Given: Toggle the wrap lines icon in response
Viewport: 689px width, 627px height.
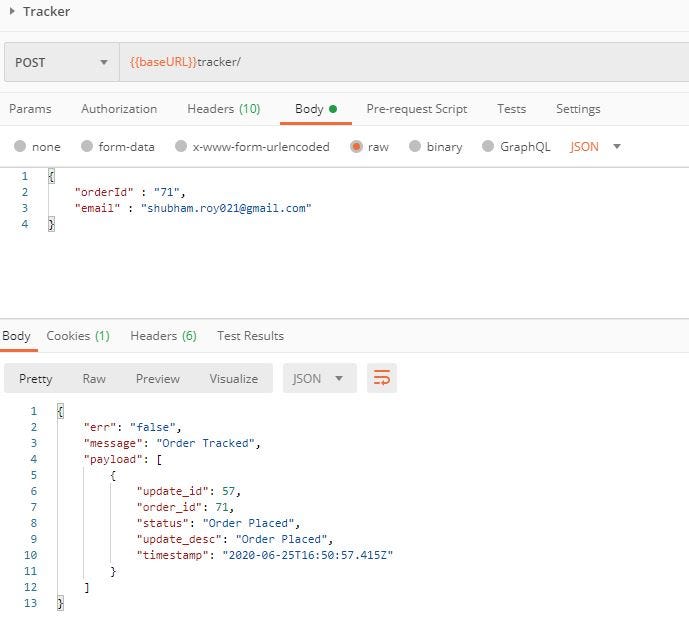Looking at the screenshot, I should coord(382,378).
